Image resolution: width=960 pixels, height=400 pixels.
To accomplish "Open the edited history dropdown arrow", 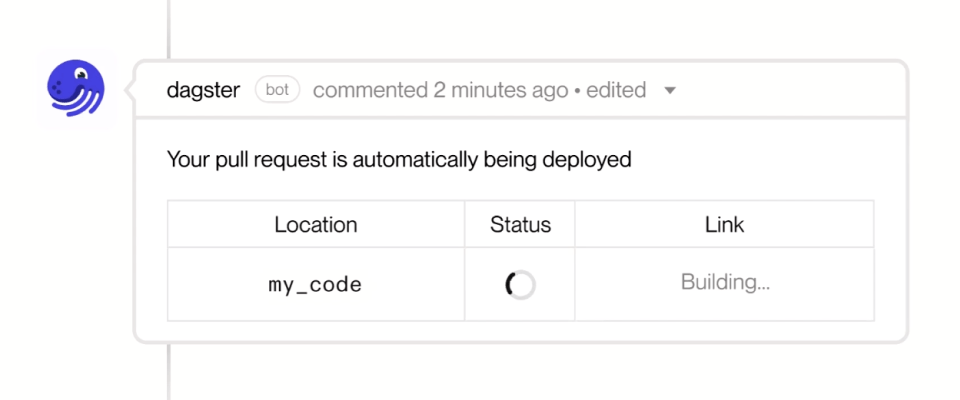I will click(670, 91).
